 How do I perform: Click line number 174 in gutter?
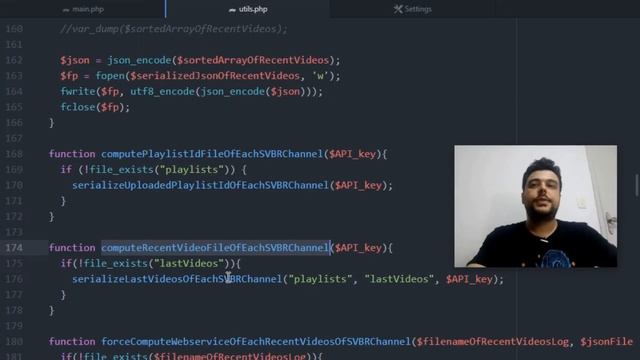14,248
